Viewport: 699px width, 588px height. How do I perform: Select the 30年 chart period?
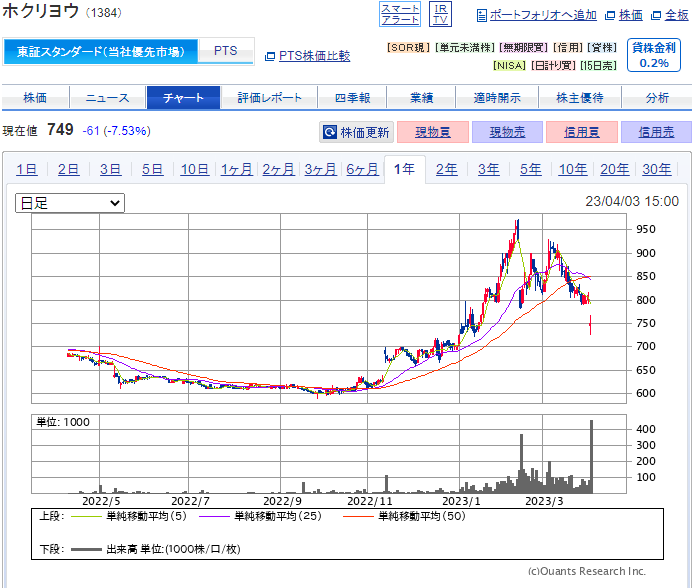pos(657,169)
